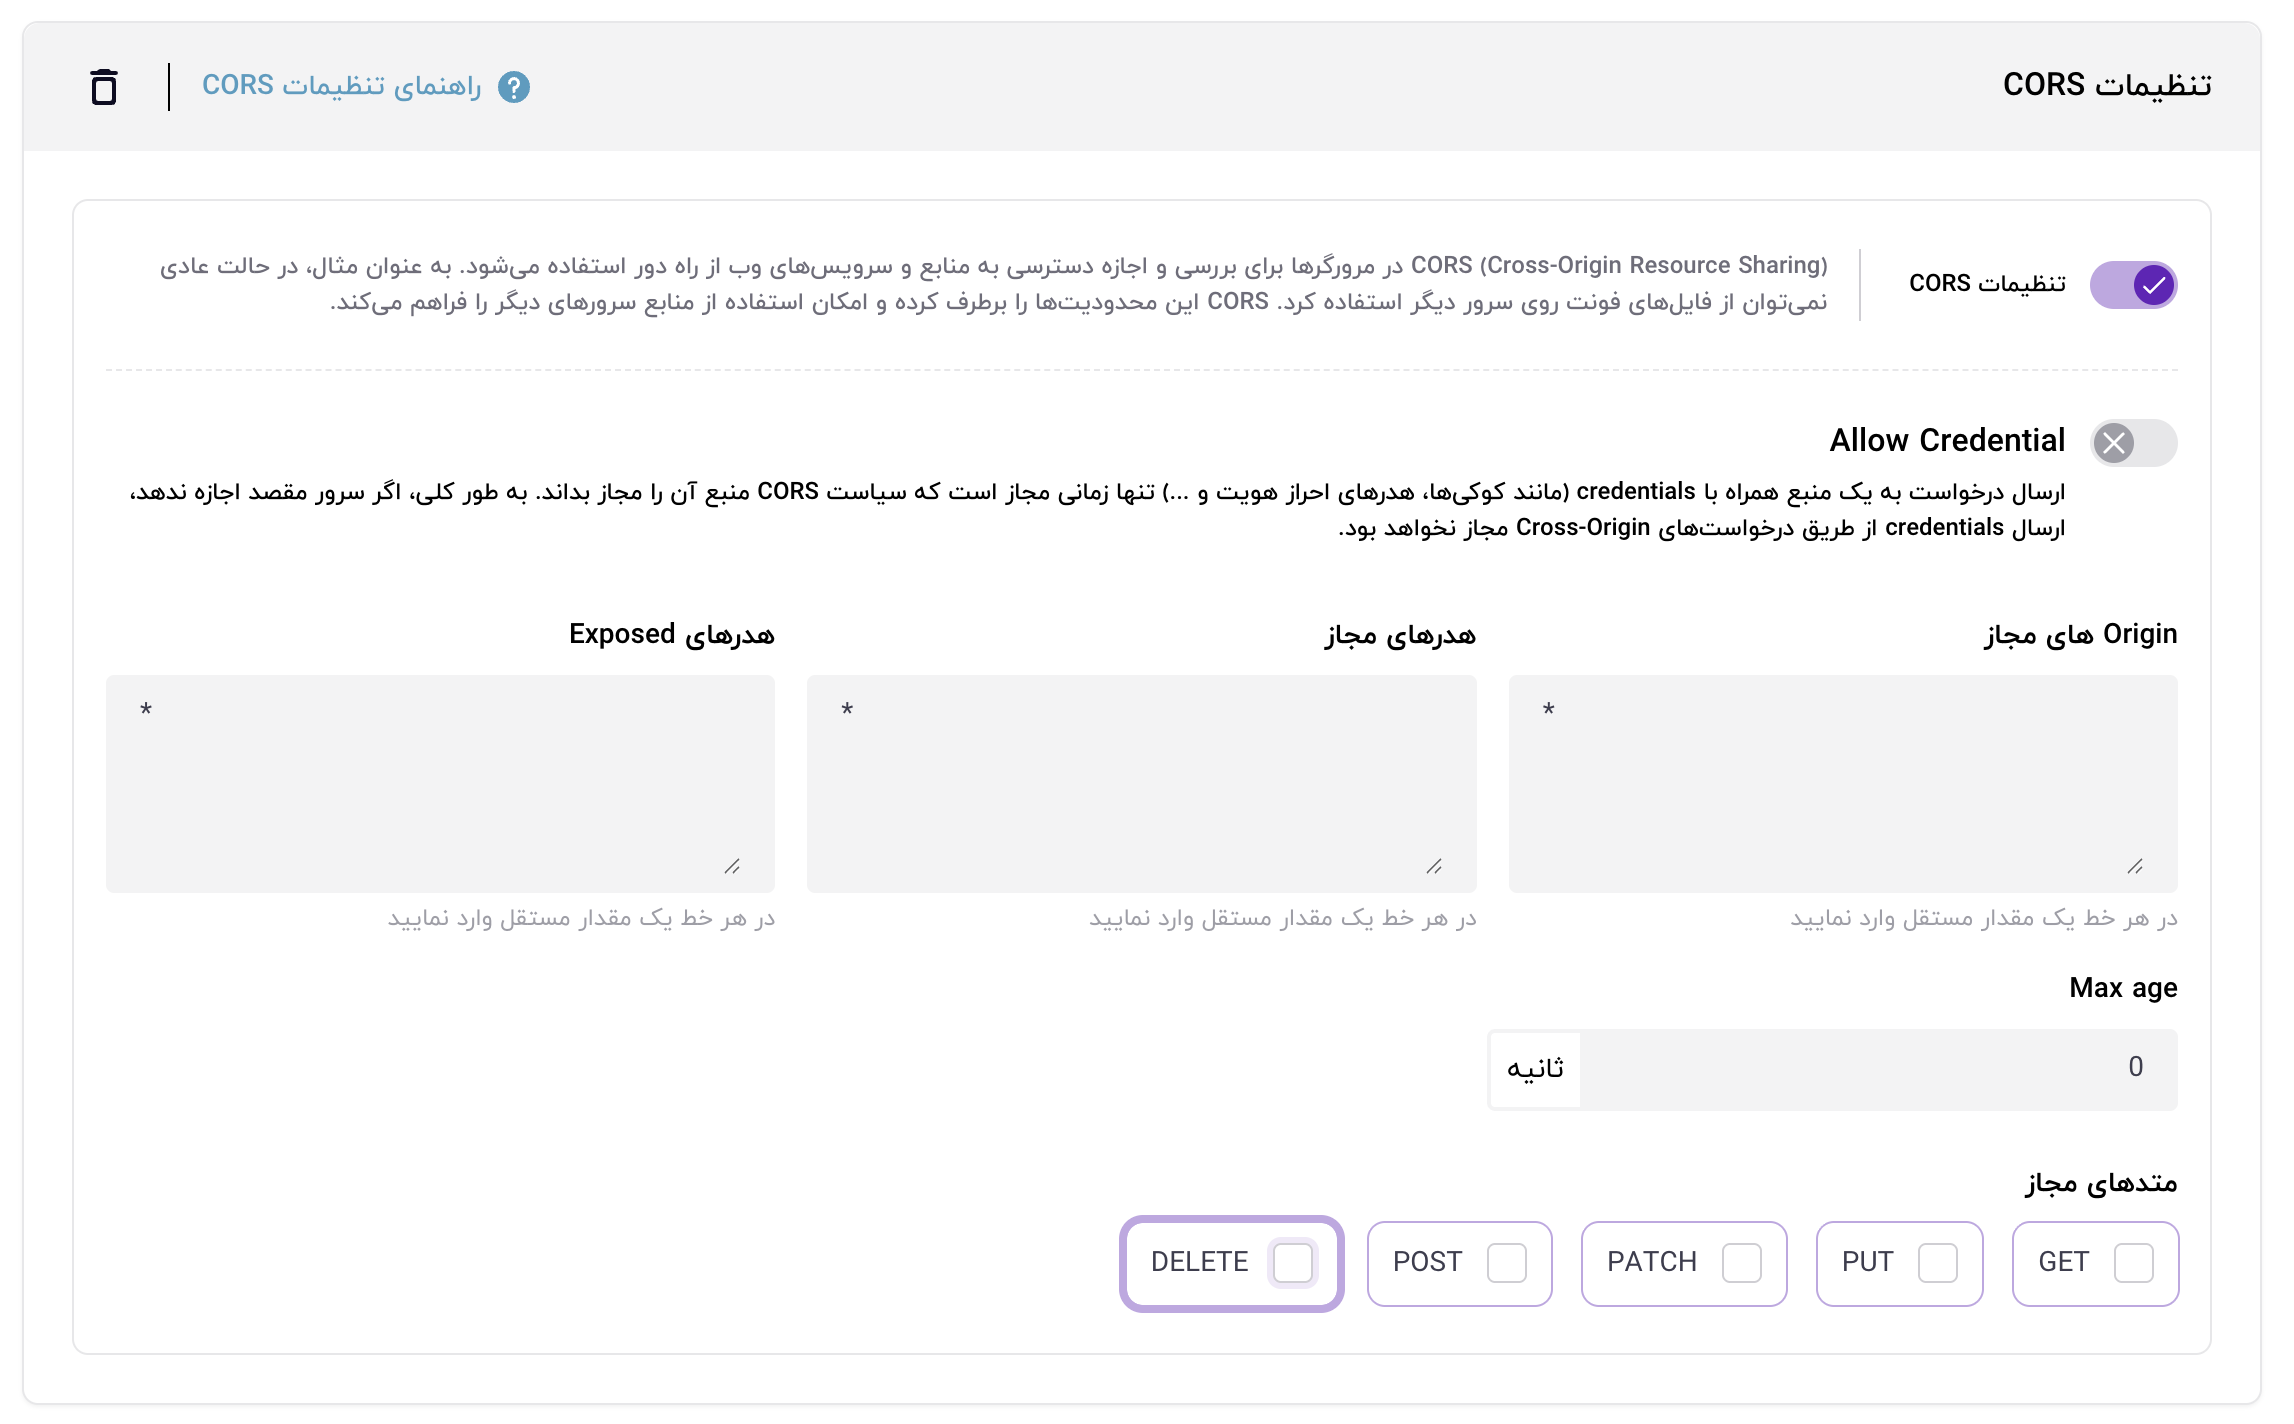Check the PATCH method checkbox
This screenshot has width=2294, height=1424.
click(1741, 1263)
